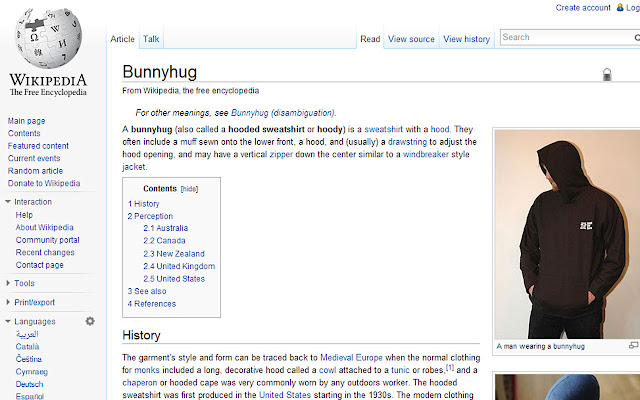Switch to Čeština language version

coord(29,359)
